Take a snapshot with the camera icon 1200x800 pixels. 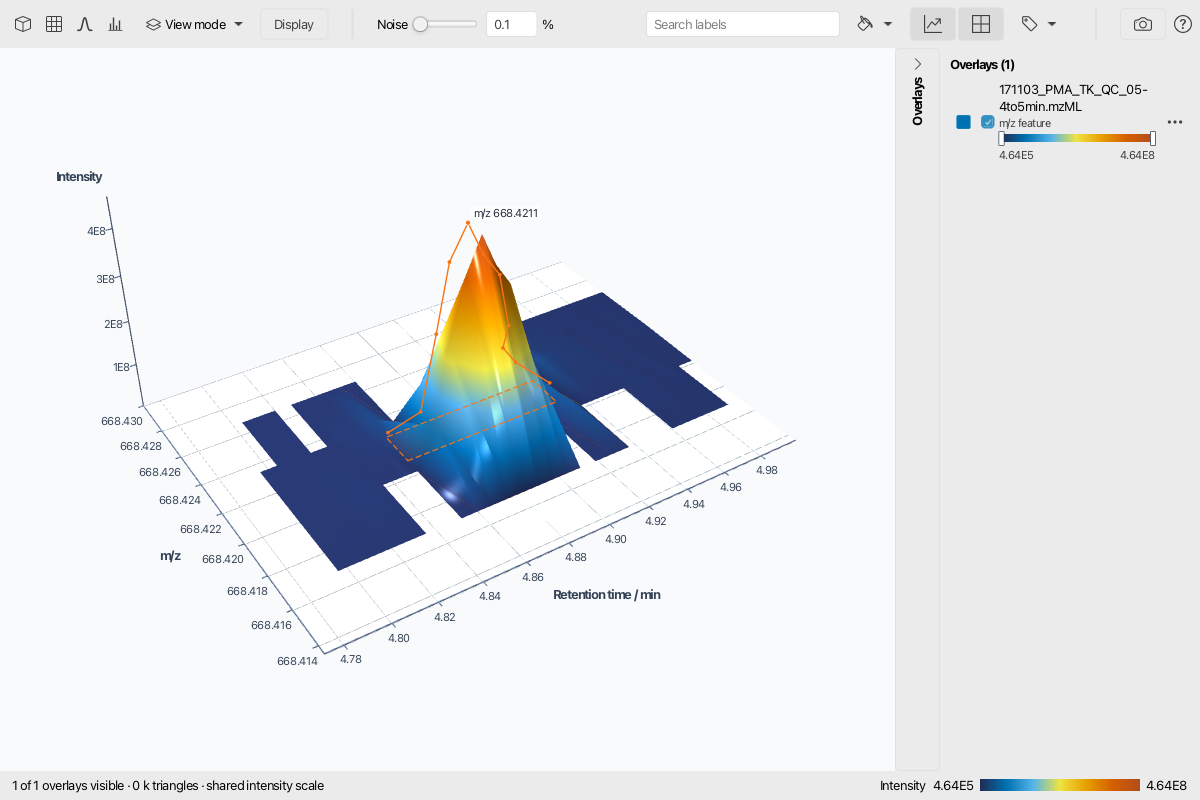point(1143,24)
